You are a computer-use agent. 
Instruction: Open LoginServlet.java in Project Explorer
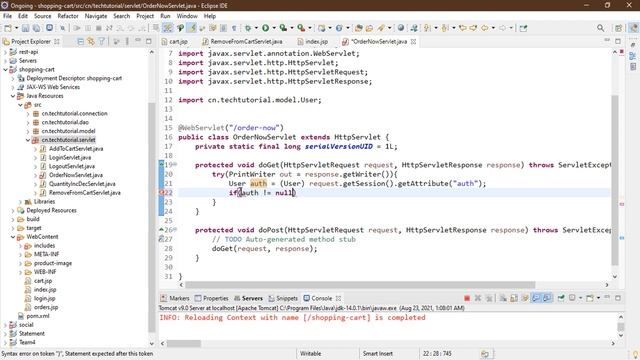click(70, 158)
